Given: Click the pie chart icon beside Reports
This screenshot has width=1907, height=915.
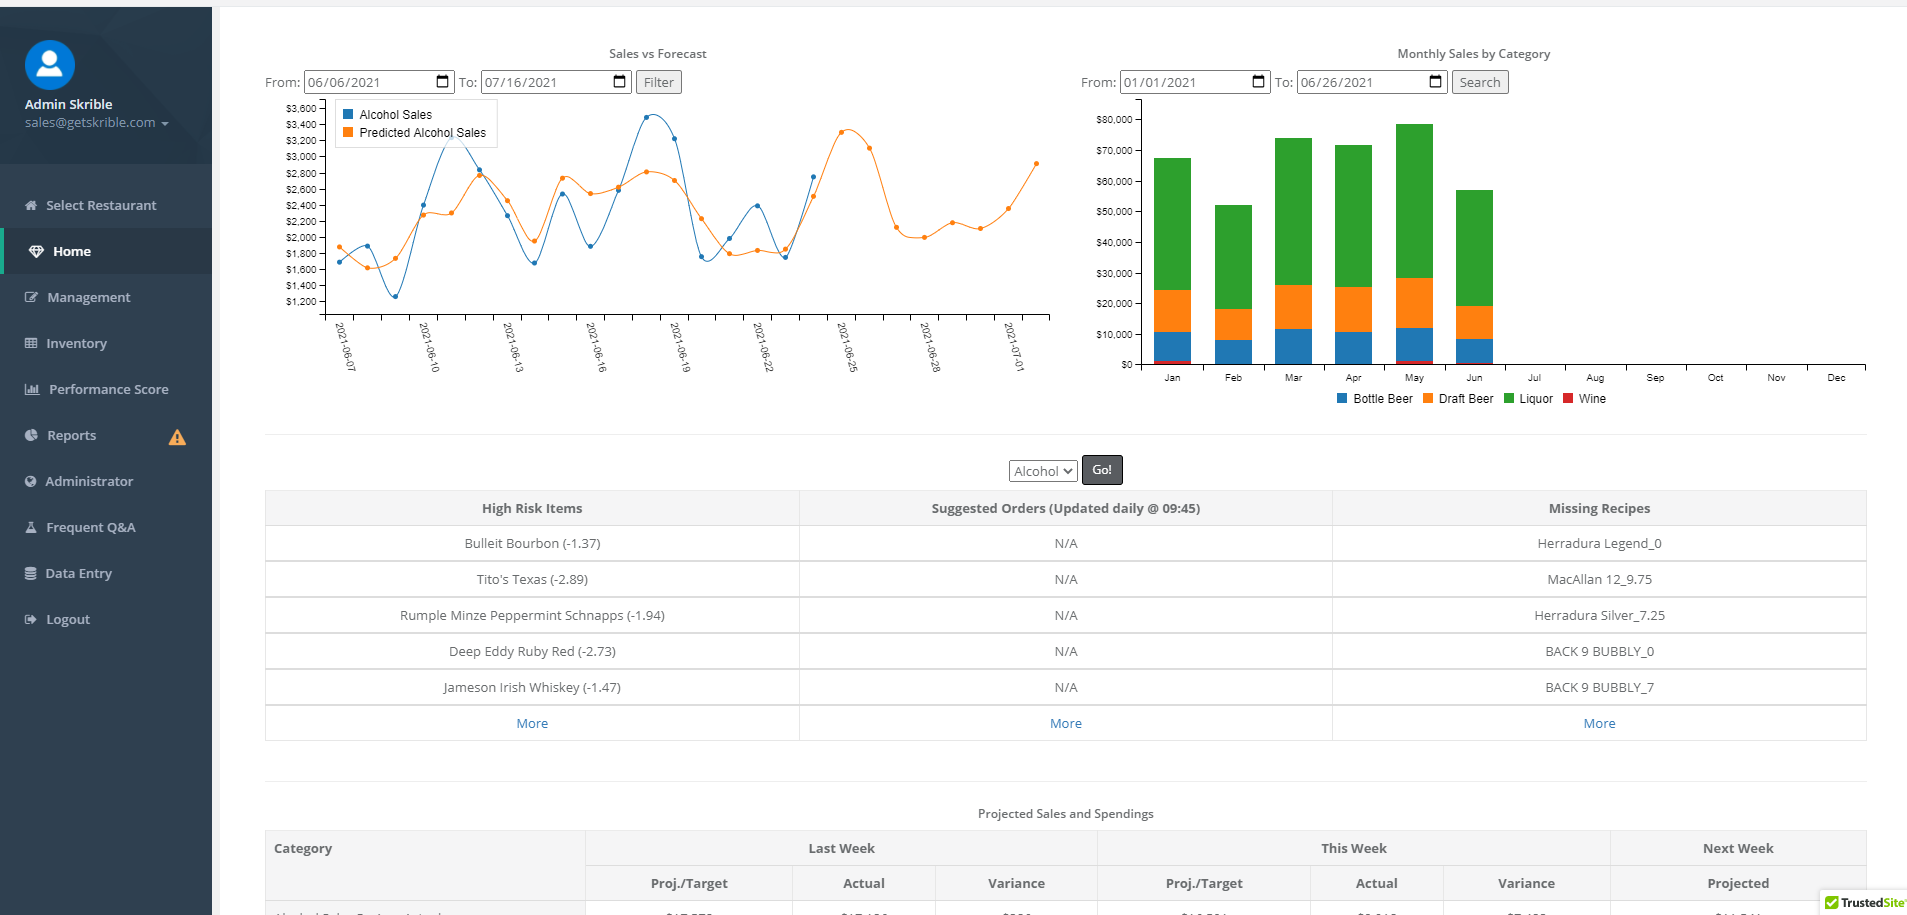Looking at the screenshot, I should click(x=31, y=435).
